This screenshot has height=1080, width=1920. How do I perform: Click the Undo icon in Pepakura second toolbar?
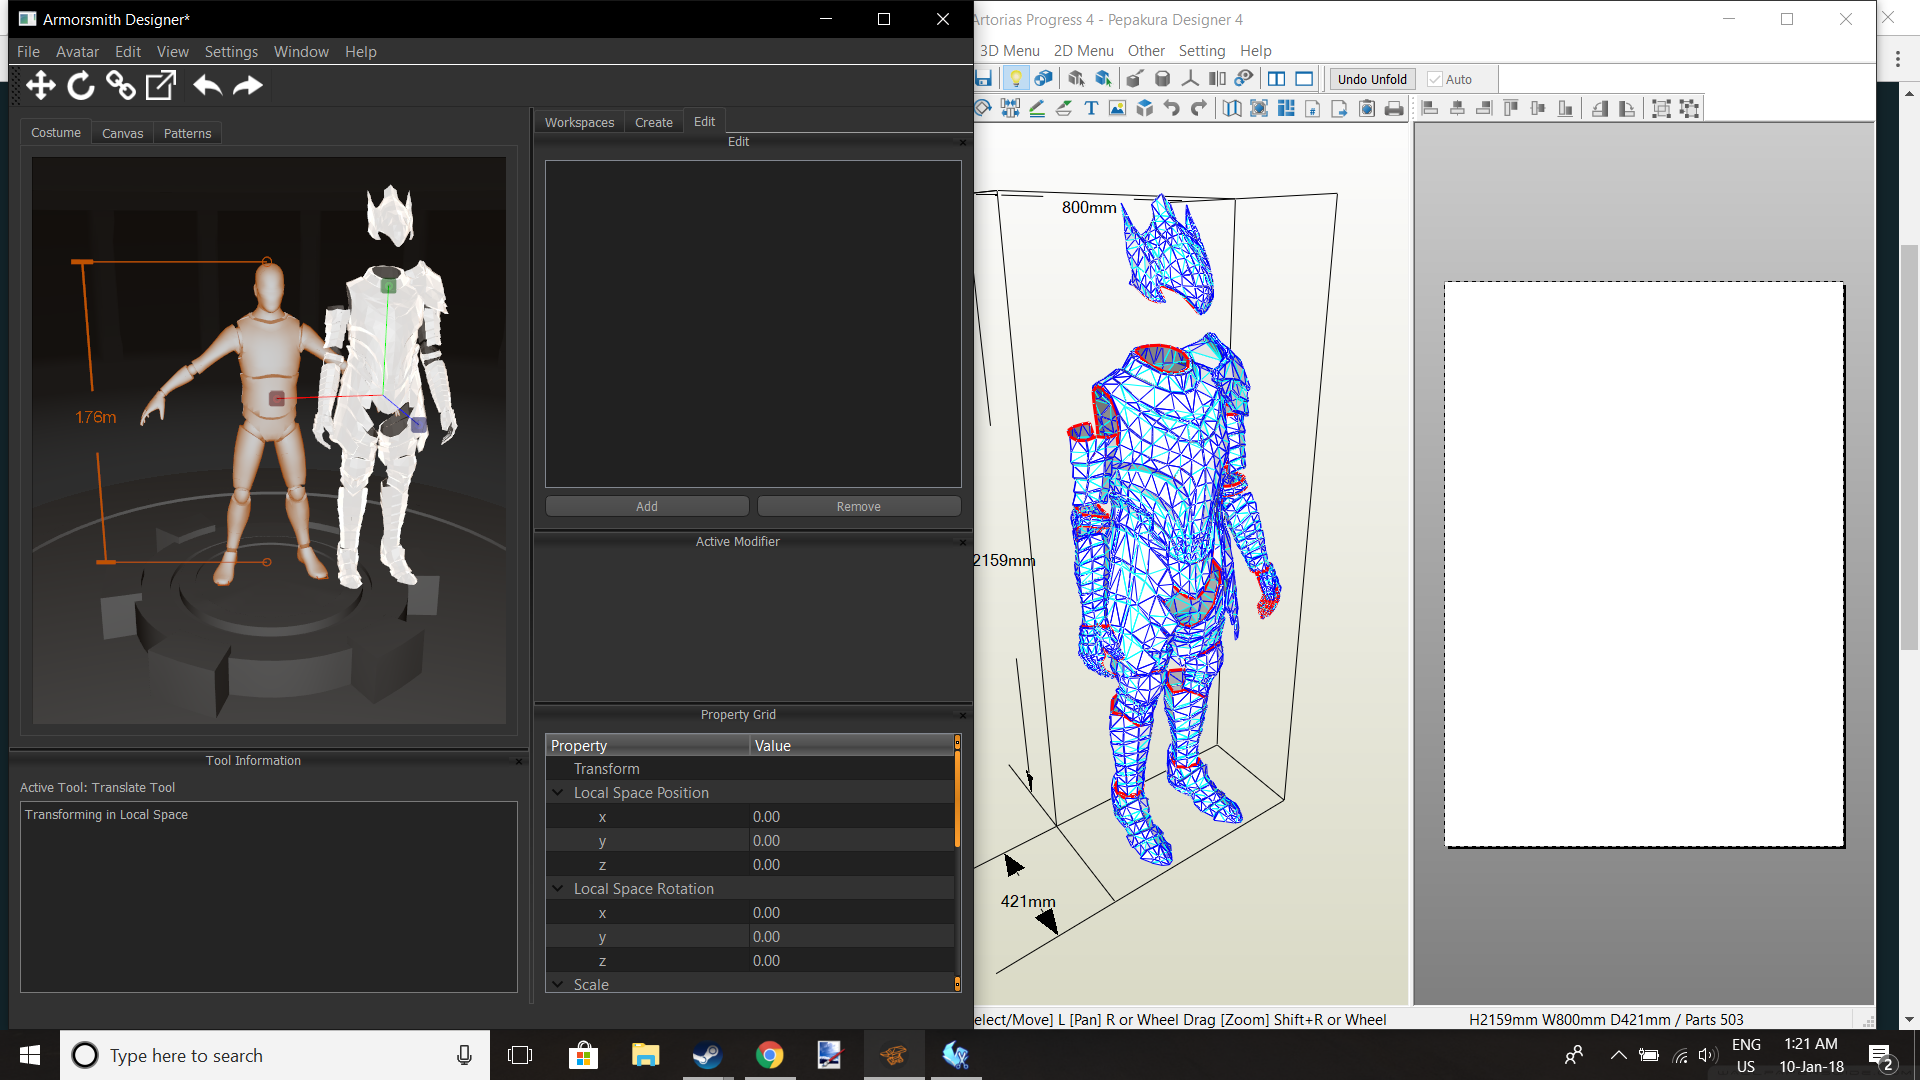pos(1172,108)
